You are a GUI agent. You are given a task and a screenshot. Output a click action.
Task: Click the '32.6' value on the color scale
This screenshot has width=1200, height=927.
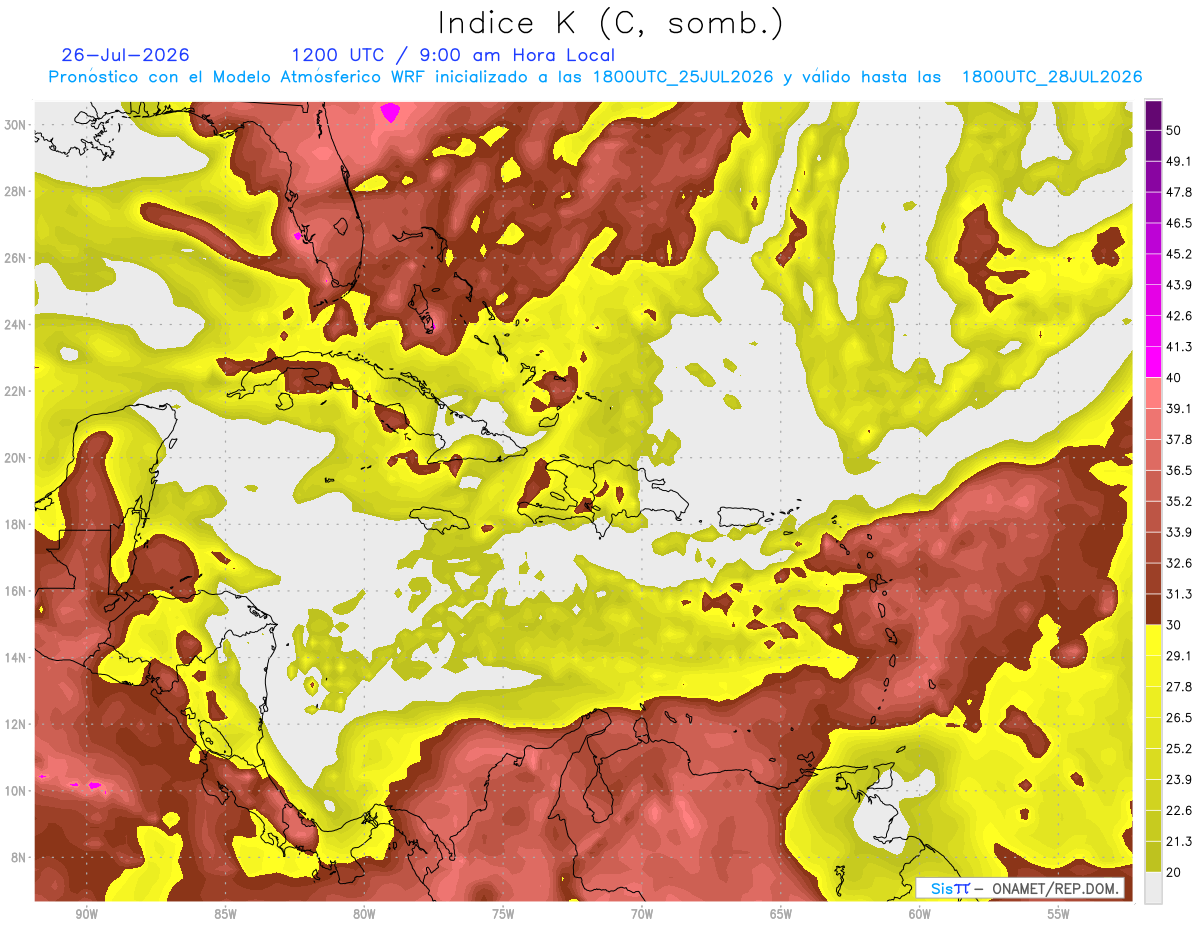click(1178, 563)
